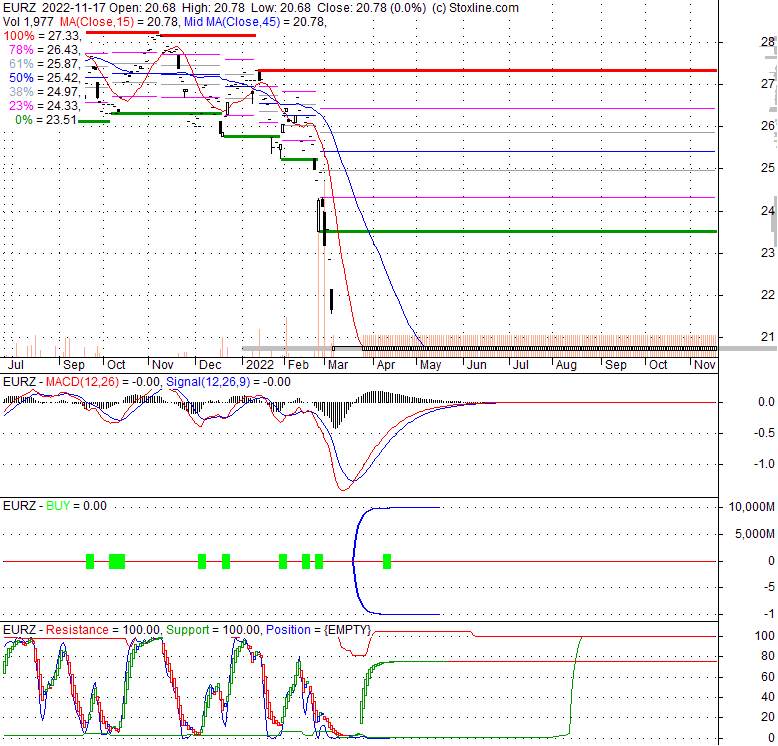Image resolution: width=778 pixels, height=746 pixels.
Task: Click the EURZ - BUY = 0.00 label
Action: 55,506
